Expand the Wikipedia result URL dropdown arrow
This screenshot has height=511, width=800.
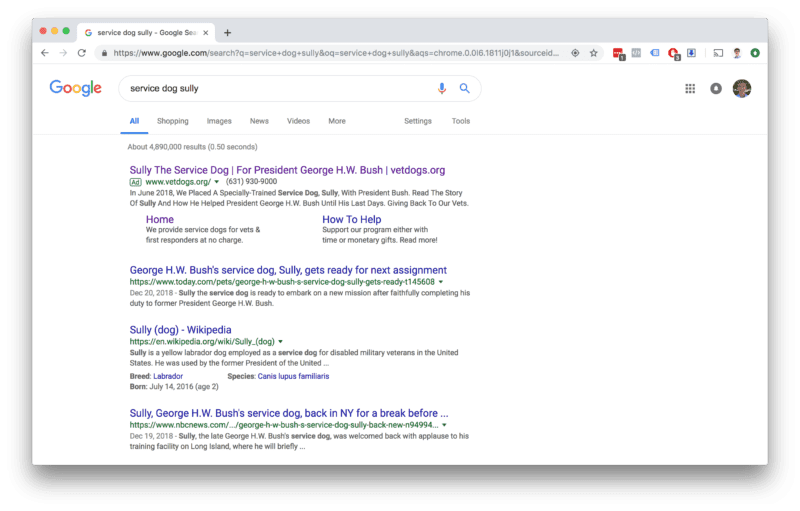[281, 342]
